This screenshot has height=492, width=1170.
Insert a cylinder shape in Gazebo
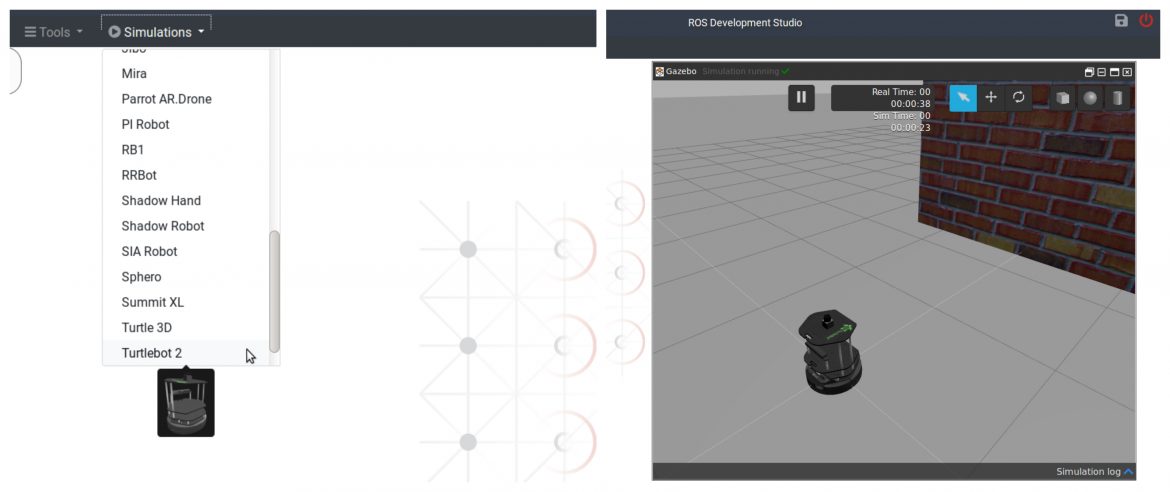tap(1117, 98)
